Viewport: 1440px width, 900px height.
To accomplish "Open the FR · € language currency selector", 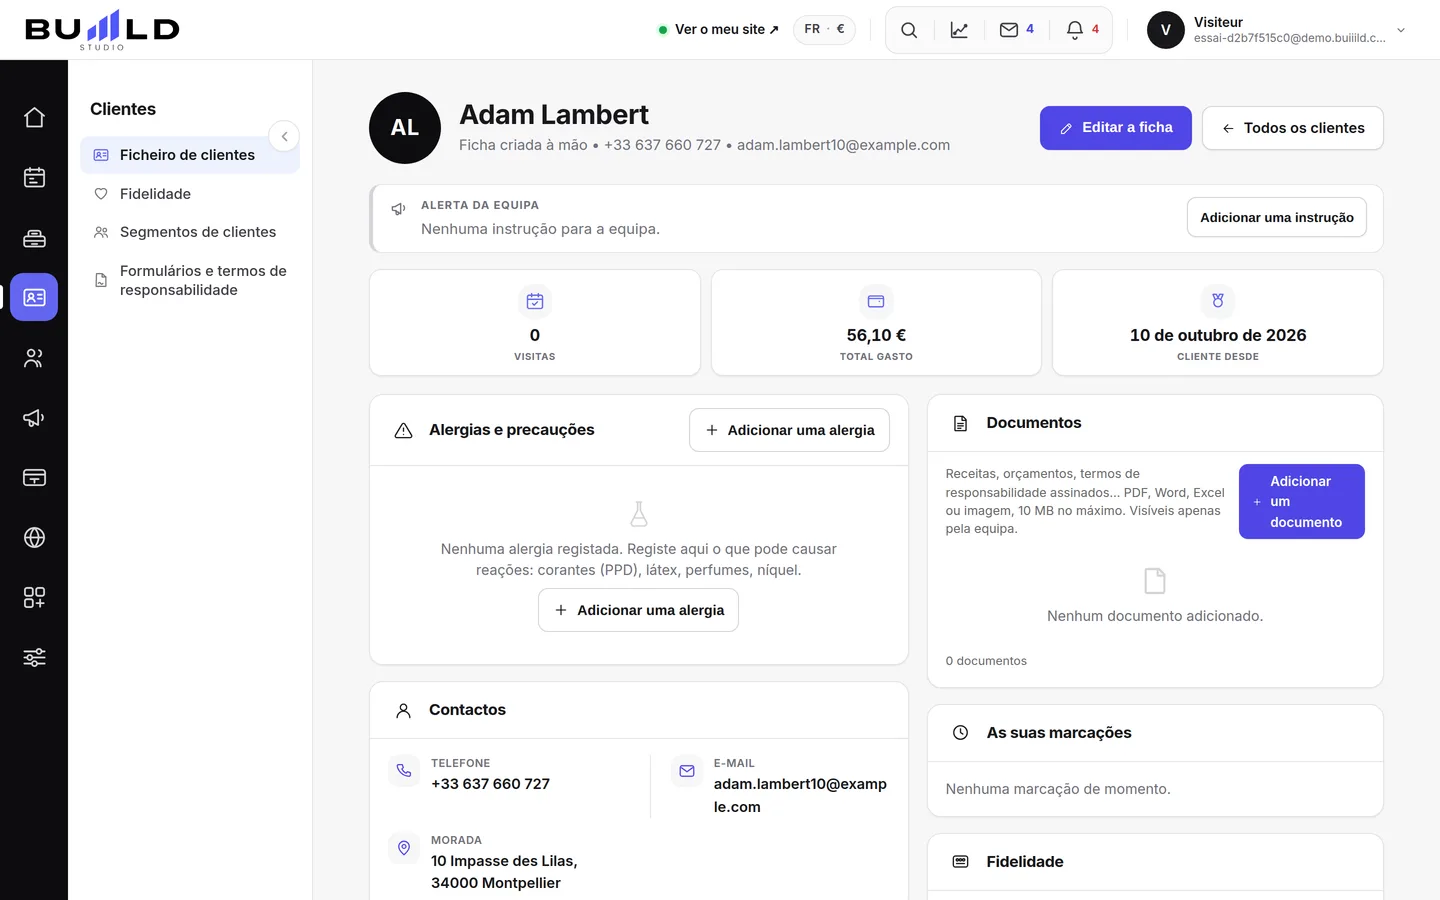I will (824, 30).
